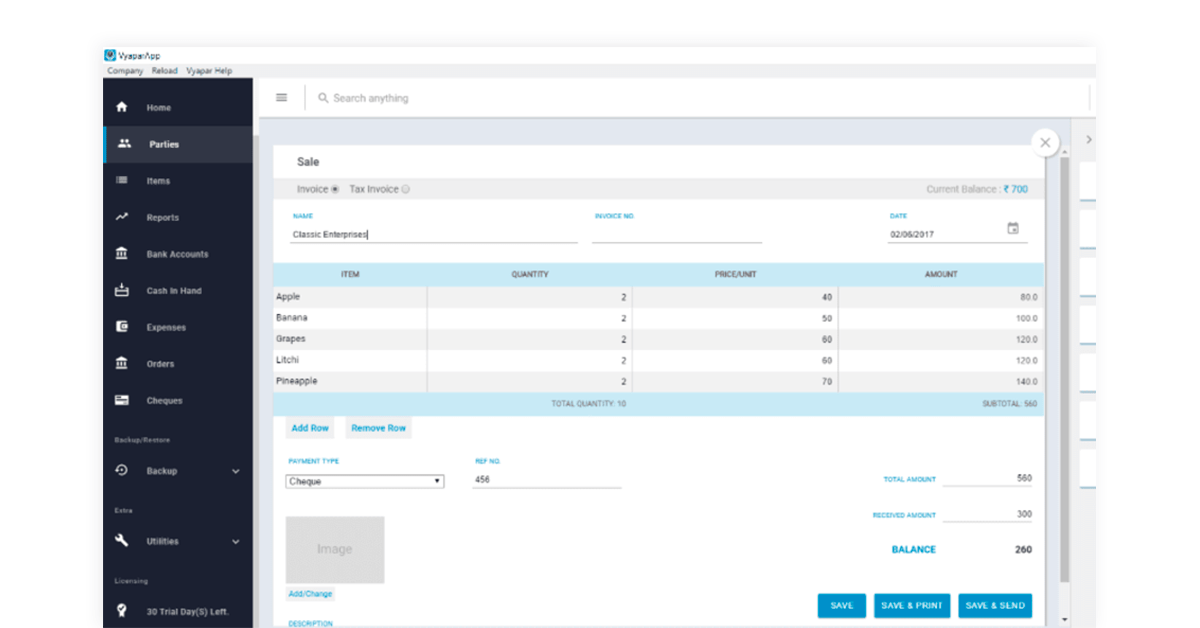The width and height of the screenshot is (1200, 628).
Task: Click the Pineapple amount 140.0
Action: pos(941,382)
